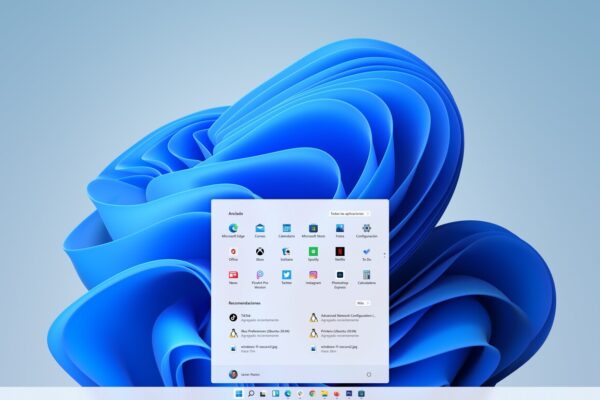Open File Explorer from the taskbar
600x400 pixels.
(324, 393)
